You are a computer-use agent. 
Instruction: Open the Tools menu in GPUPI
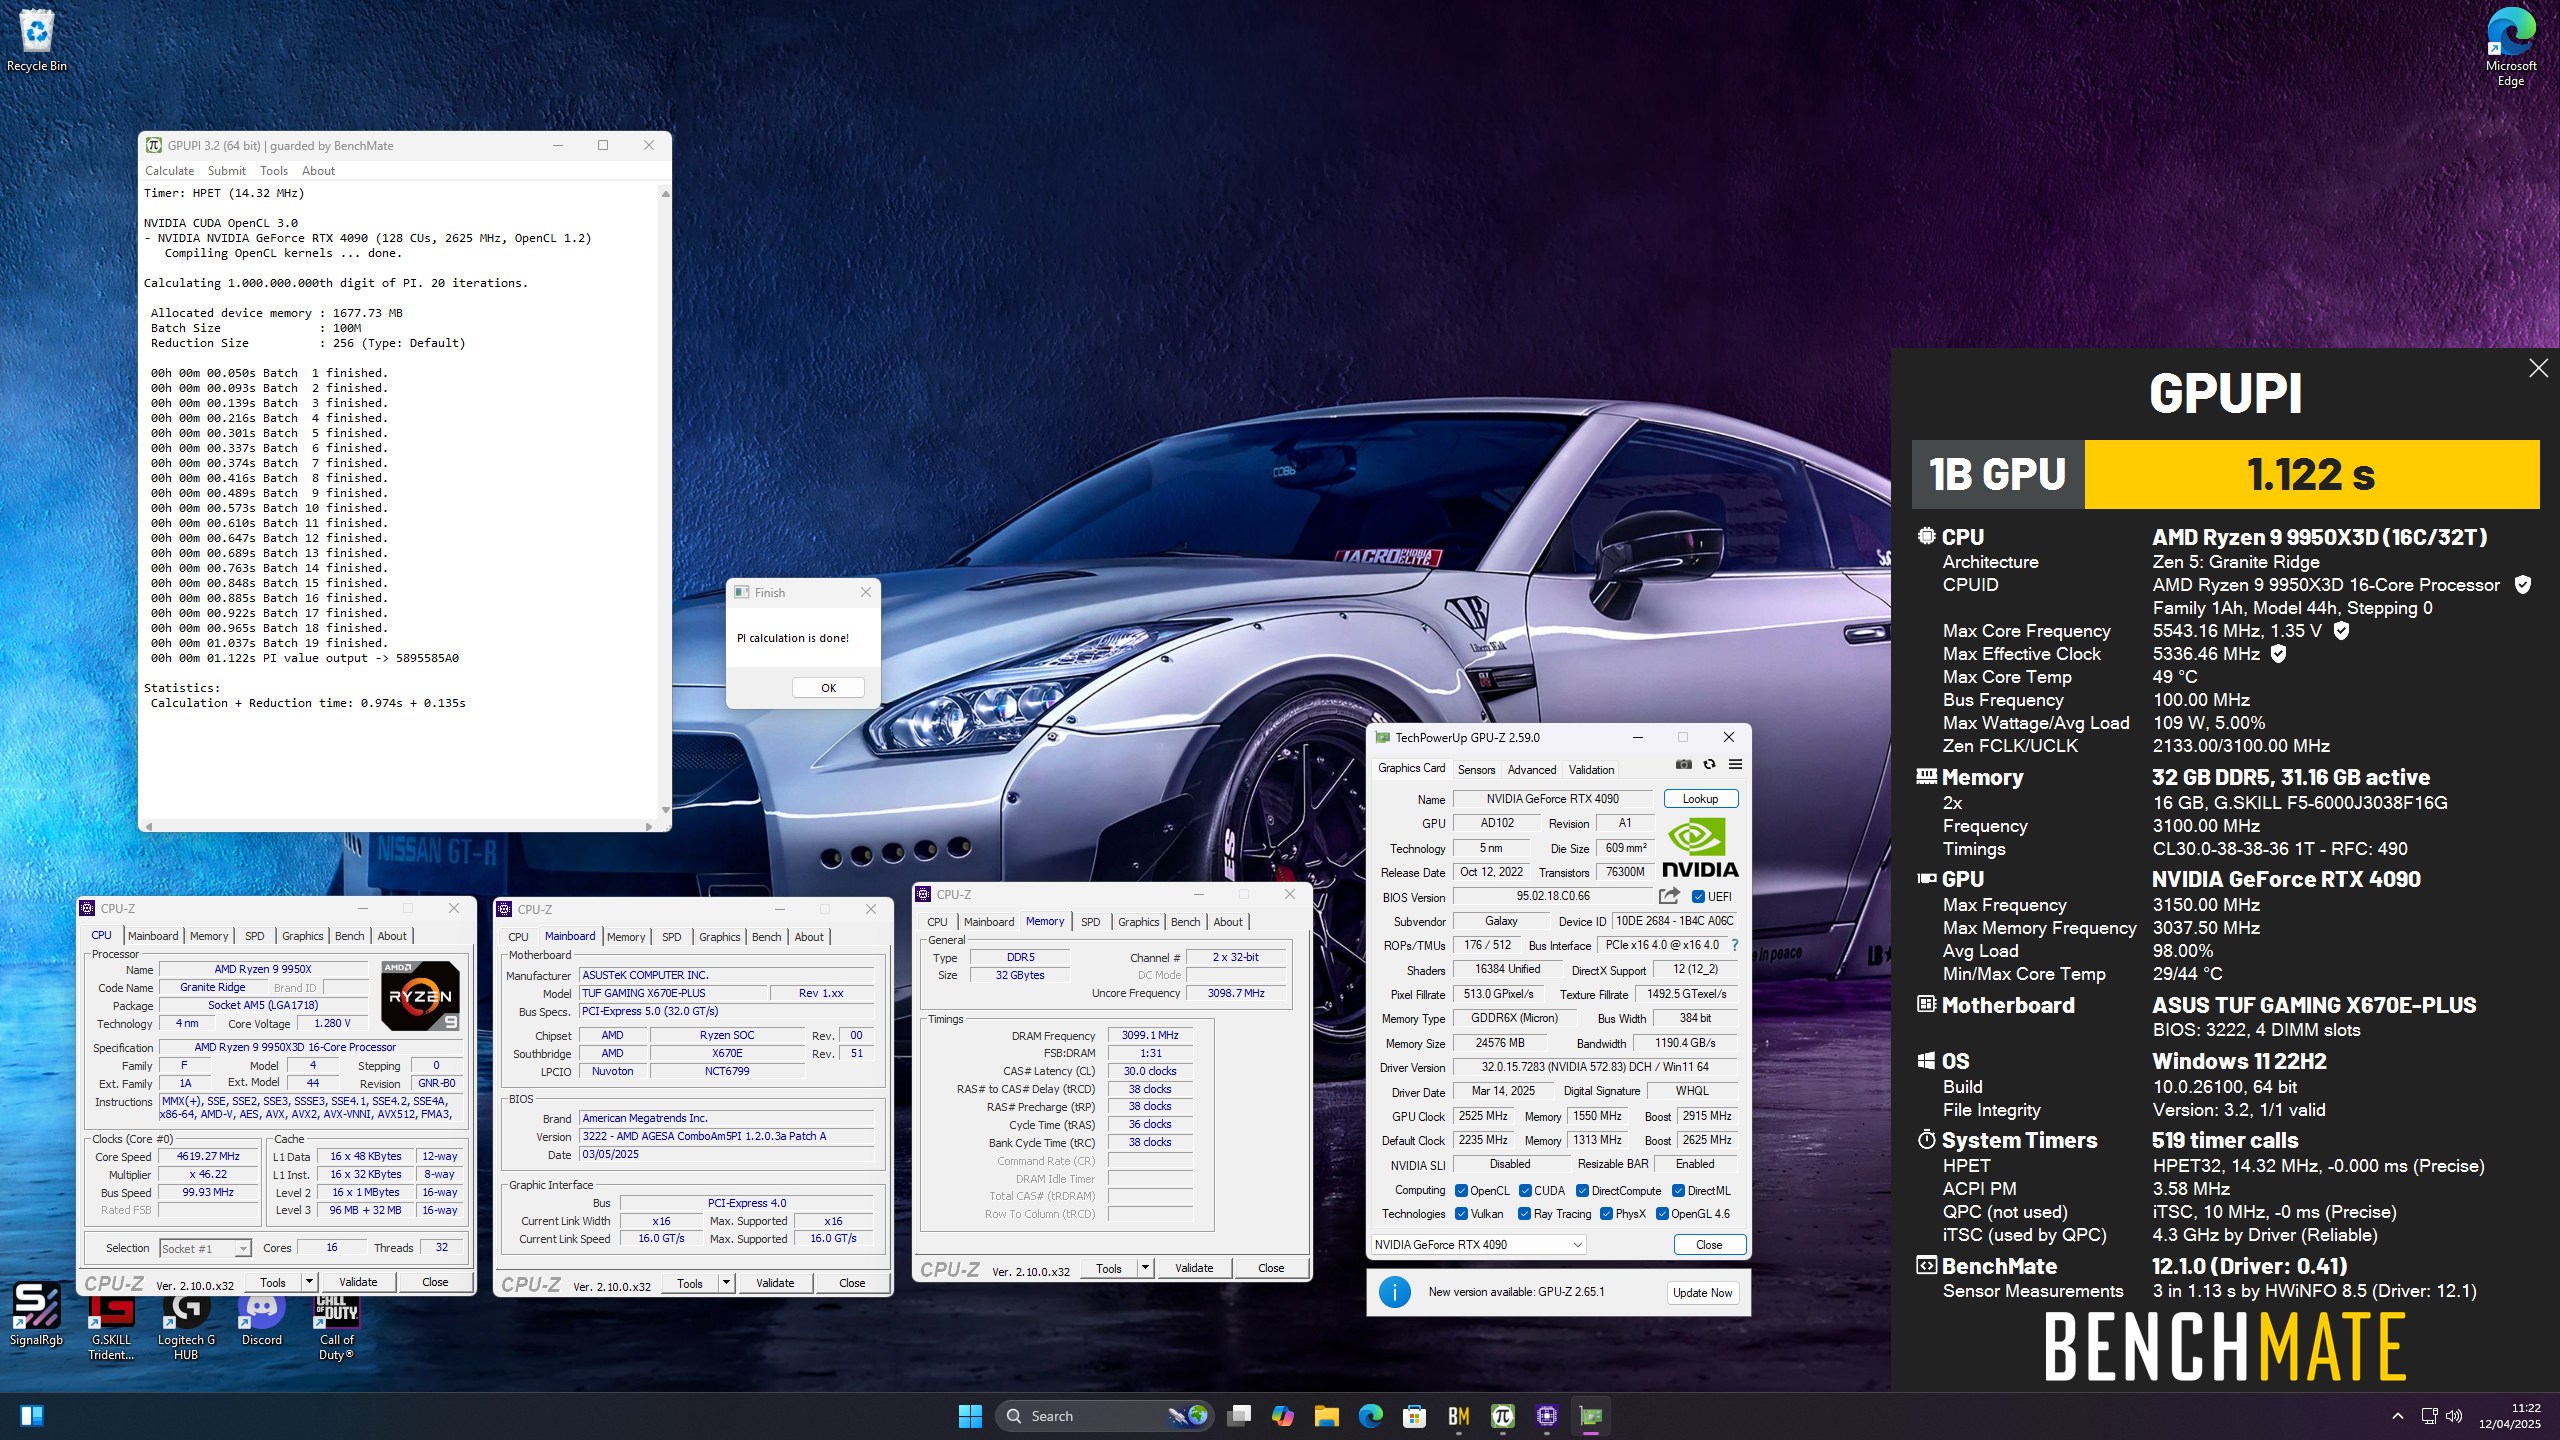click(x=273, y=171)
